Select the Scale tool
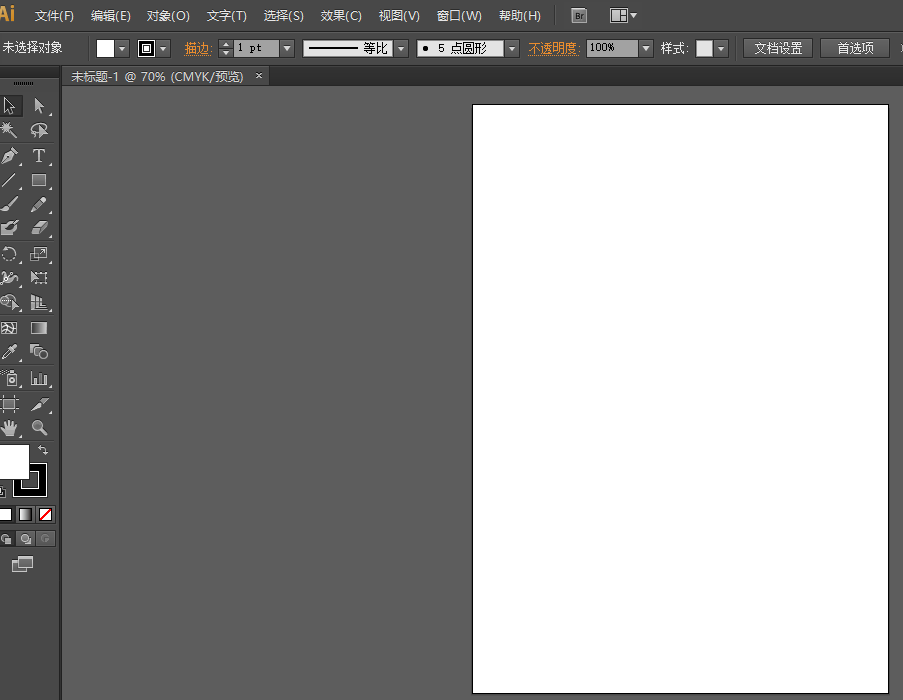This screenshot has width=903, height=700. tap(39, 254)
